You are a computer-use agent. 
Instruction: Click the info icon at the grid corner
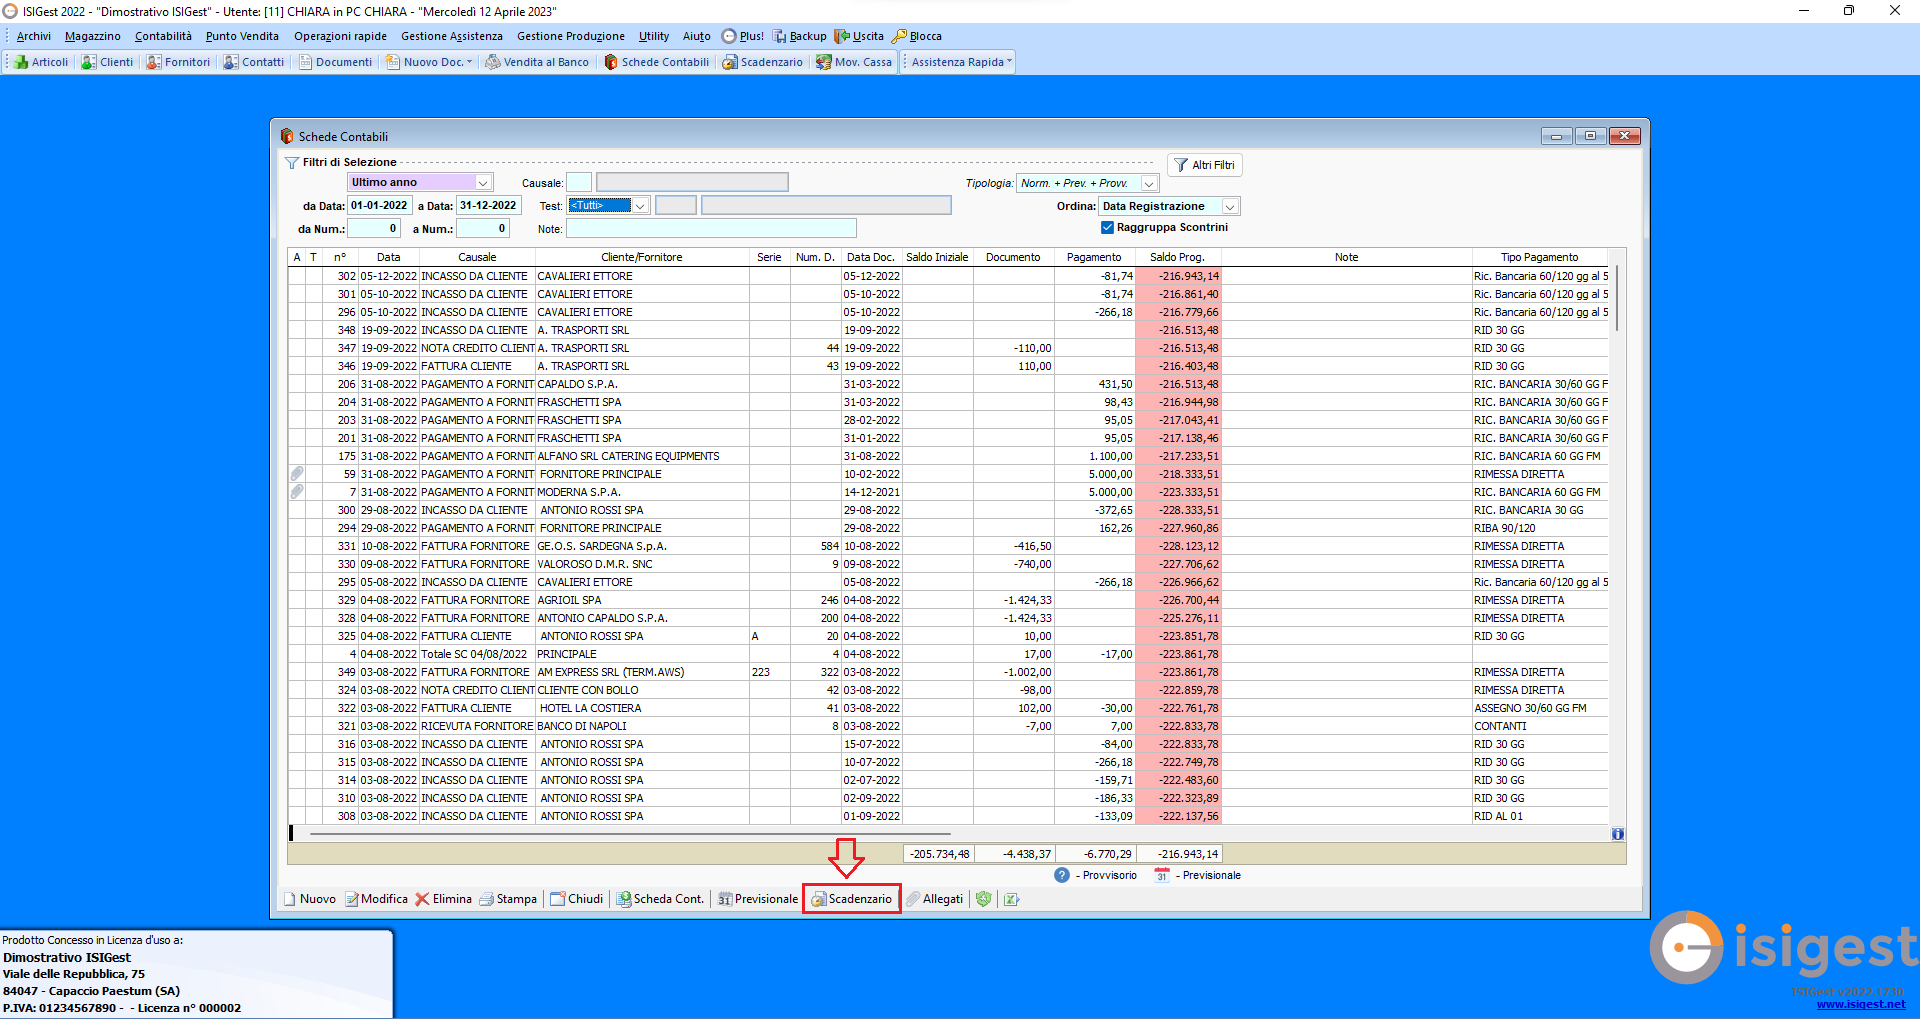(x=1618, y=834)
